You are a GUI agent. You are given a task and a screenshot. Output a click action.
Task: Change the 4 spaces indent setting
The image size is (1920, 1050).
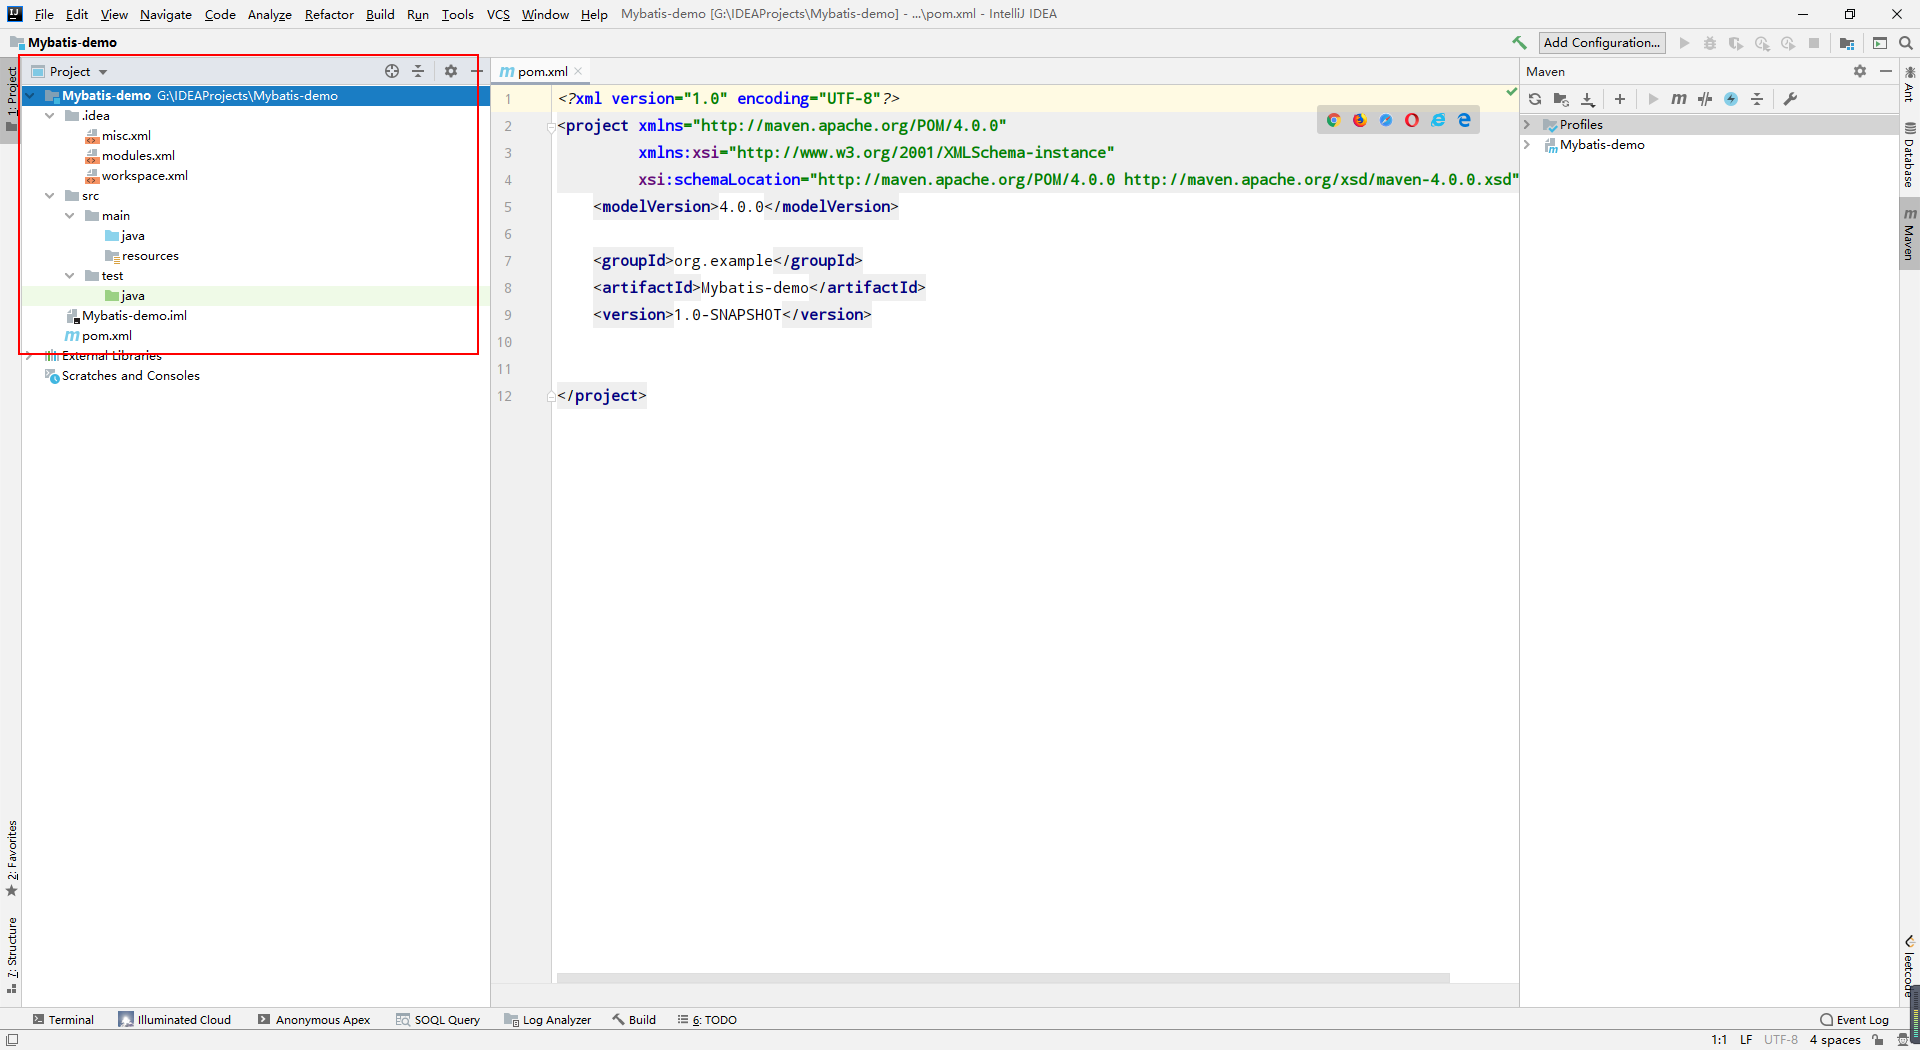pyautogui.click(x=1835, y=1040)
